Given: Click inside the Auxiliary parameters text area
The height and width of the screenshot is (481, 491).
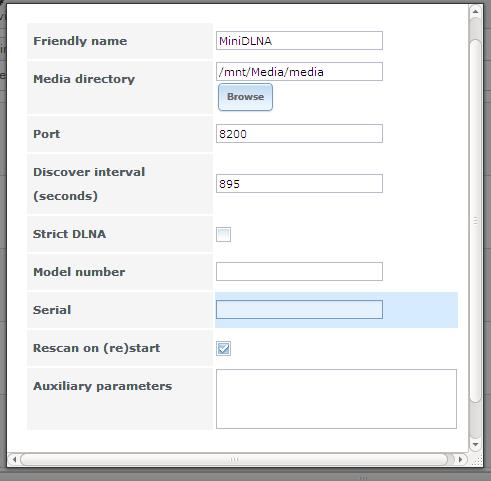Looking at the screenshot, I should click(x=336, y=399).
